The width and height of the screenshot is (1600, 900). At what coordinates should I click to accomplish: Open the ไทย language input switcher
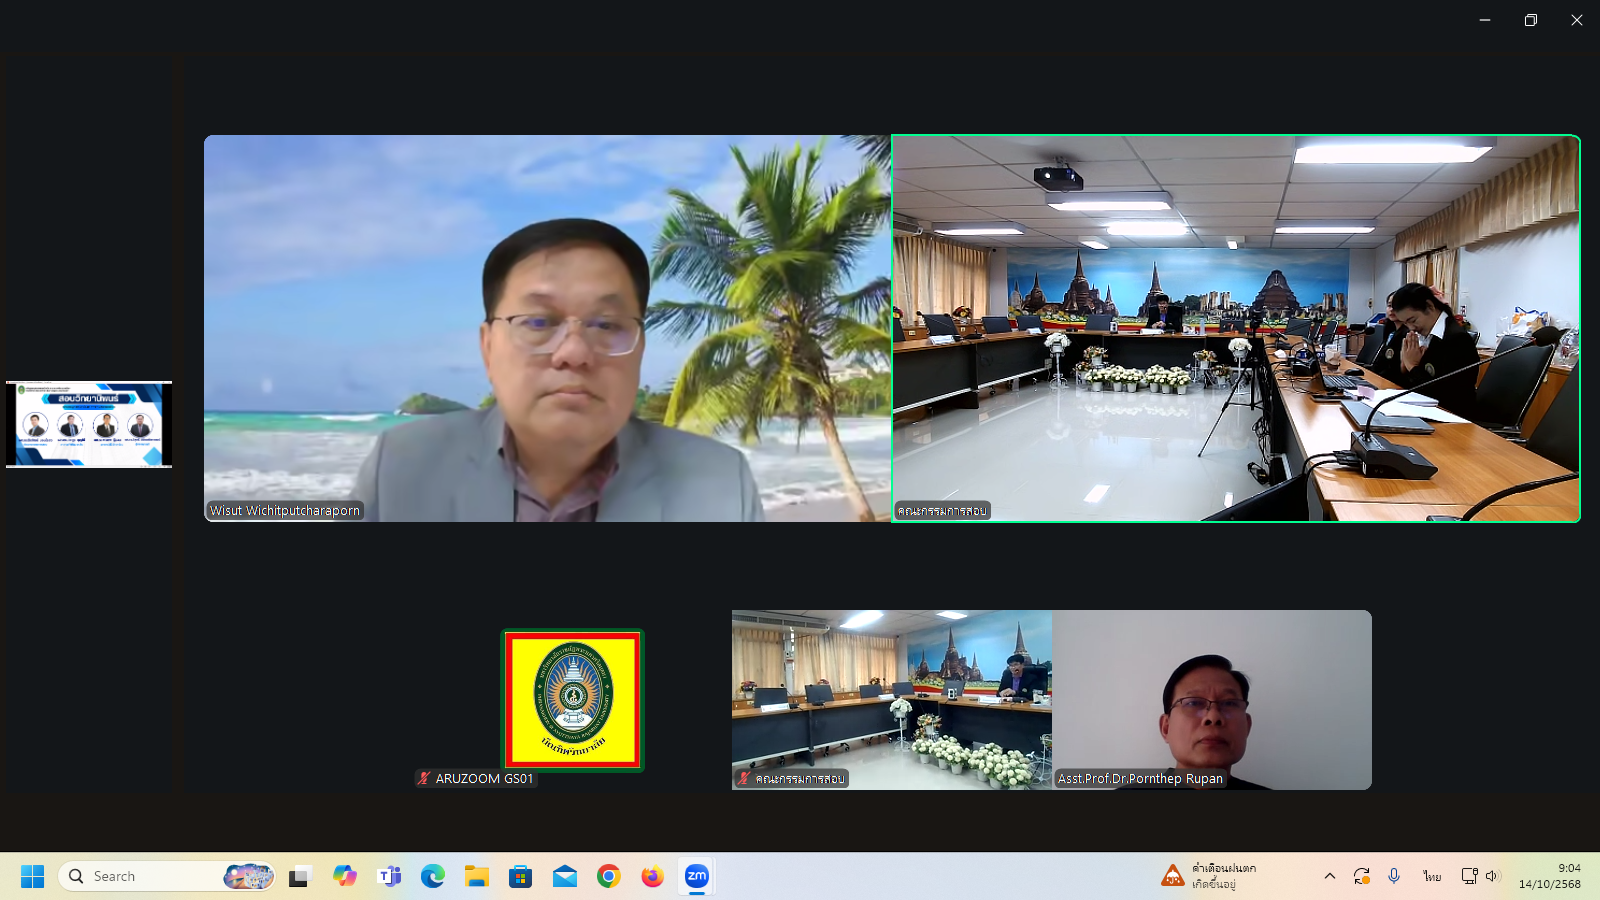click(x=1432, y=876)
